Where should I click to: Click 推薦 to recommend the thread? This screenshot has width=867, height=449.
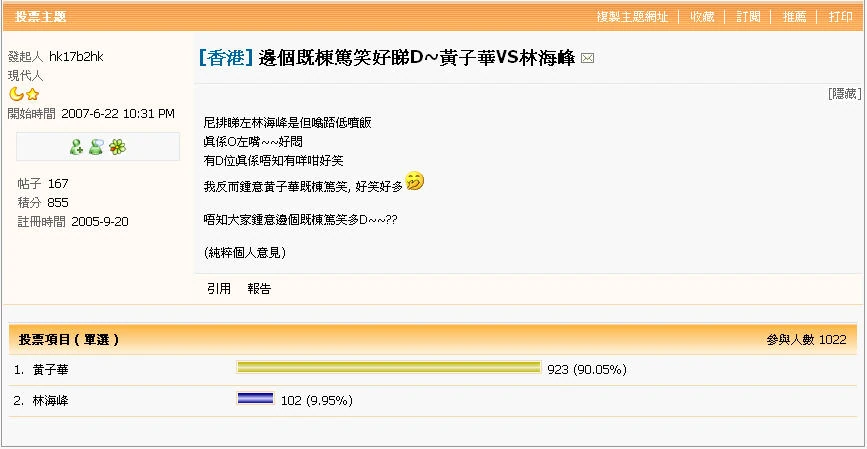click(x=794, y=17)
